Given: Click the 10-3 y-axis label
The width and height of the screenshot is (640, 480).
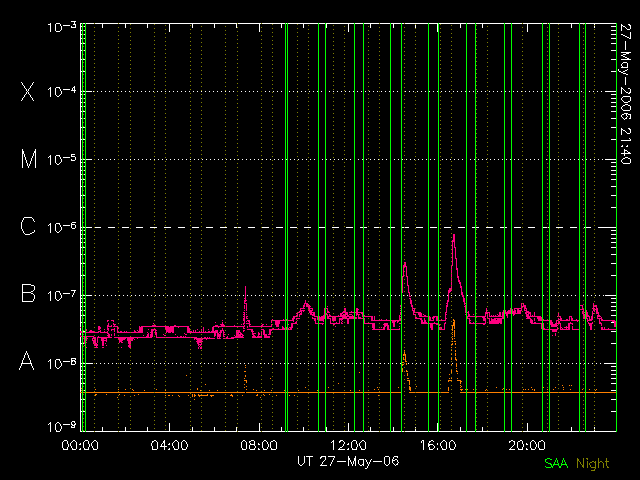Looking at the screenshot, I should click(62, 27).
